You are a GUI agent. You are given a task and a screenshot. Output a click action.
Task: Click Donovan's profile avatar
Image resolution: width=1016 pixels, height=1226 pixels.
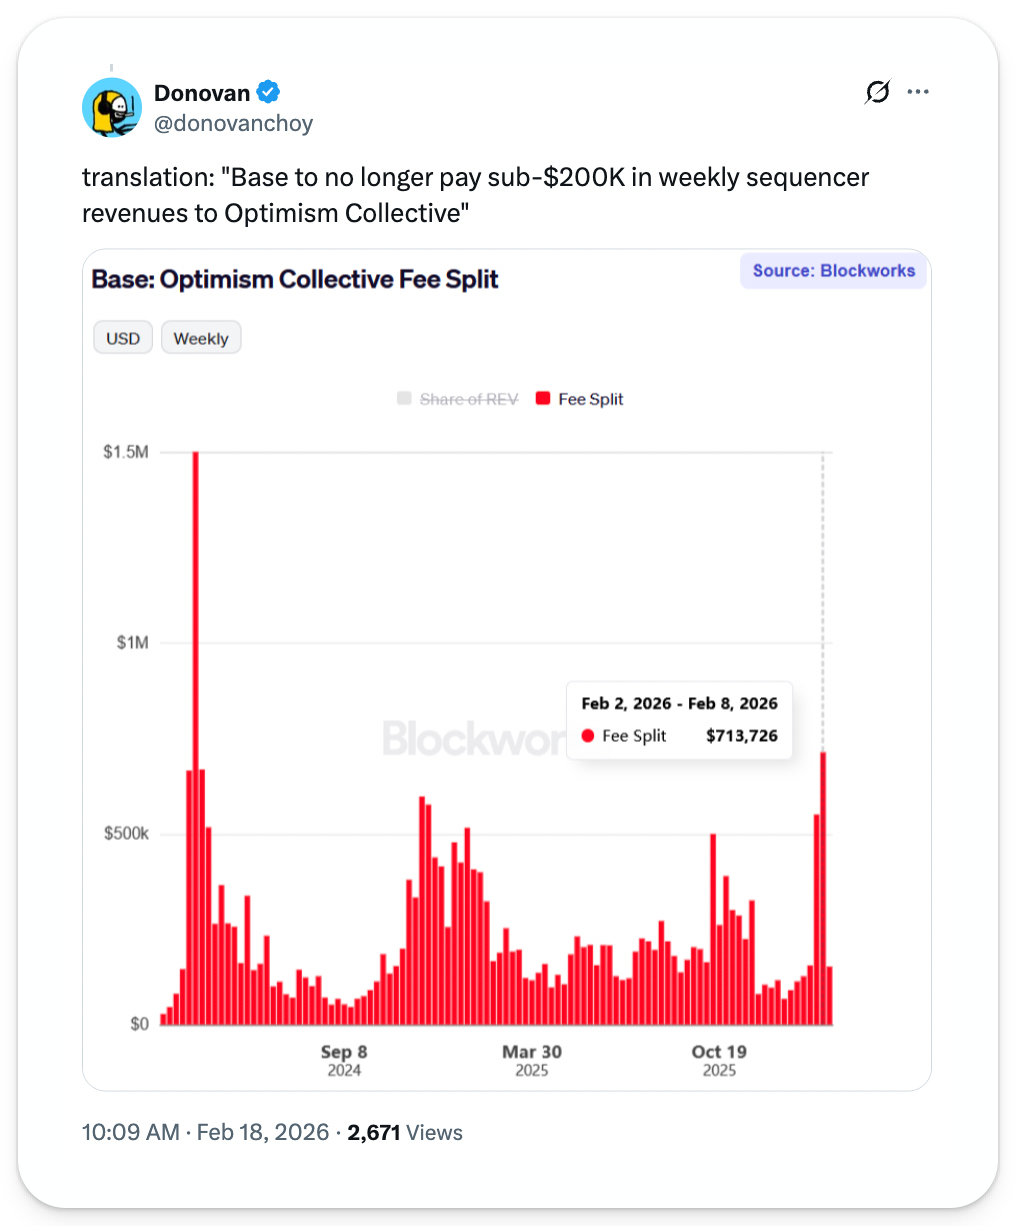(x=112, y=108)
